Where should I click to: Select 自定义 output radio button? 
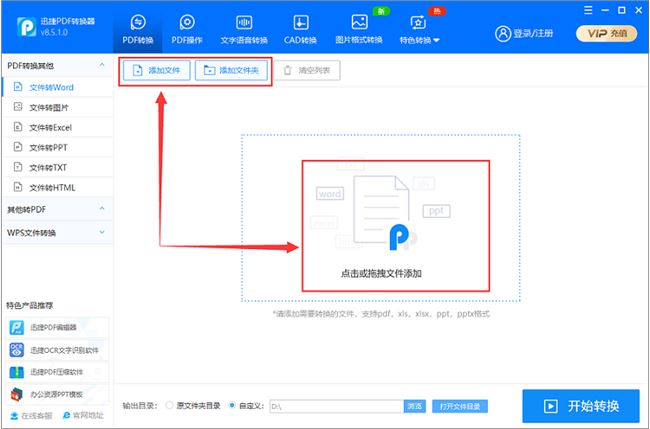[x=232, y=405]
